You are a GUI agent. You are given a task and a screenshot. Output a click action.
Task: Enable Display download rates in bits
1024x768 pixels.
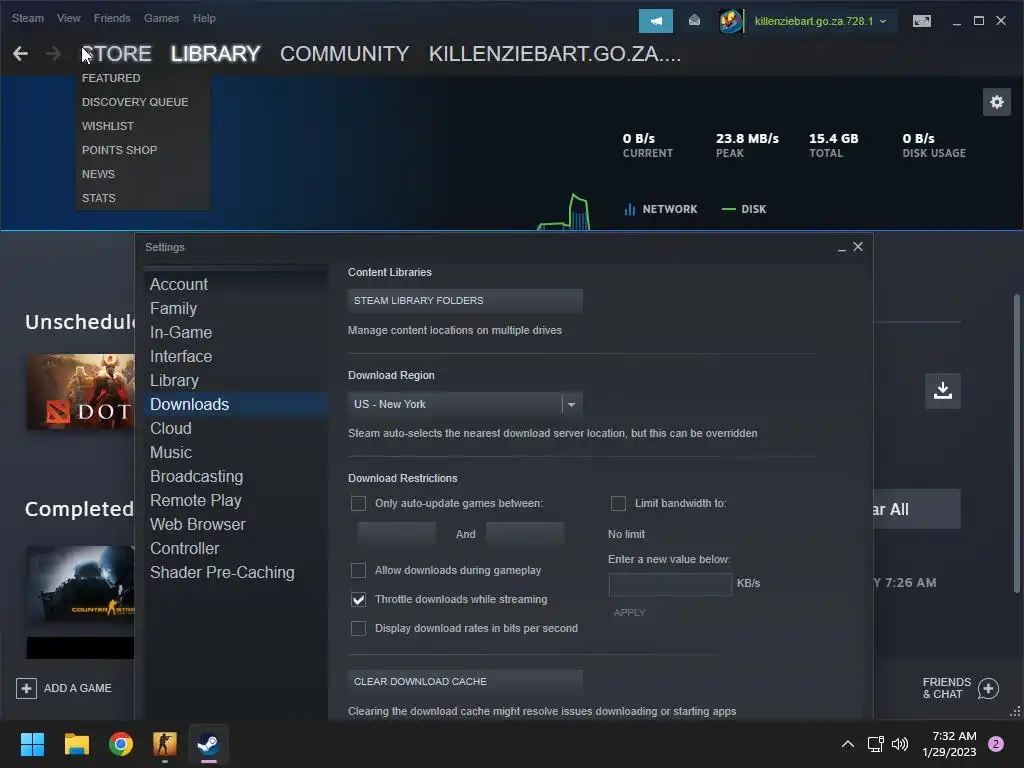(x=358, y=628)
